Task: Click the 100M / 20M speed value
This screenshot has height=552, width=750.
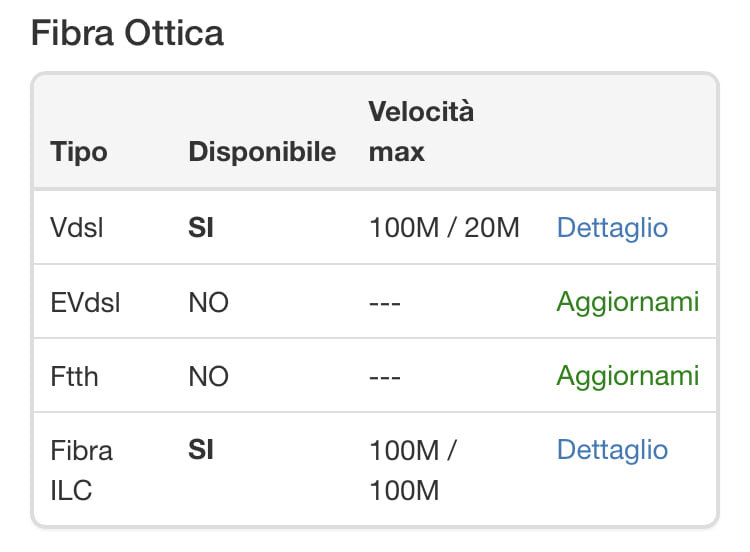Action: click(x=444, y=228)
